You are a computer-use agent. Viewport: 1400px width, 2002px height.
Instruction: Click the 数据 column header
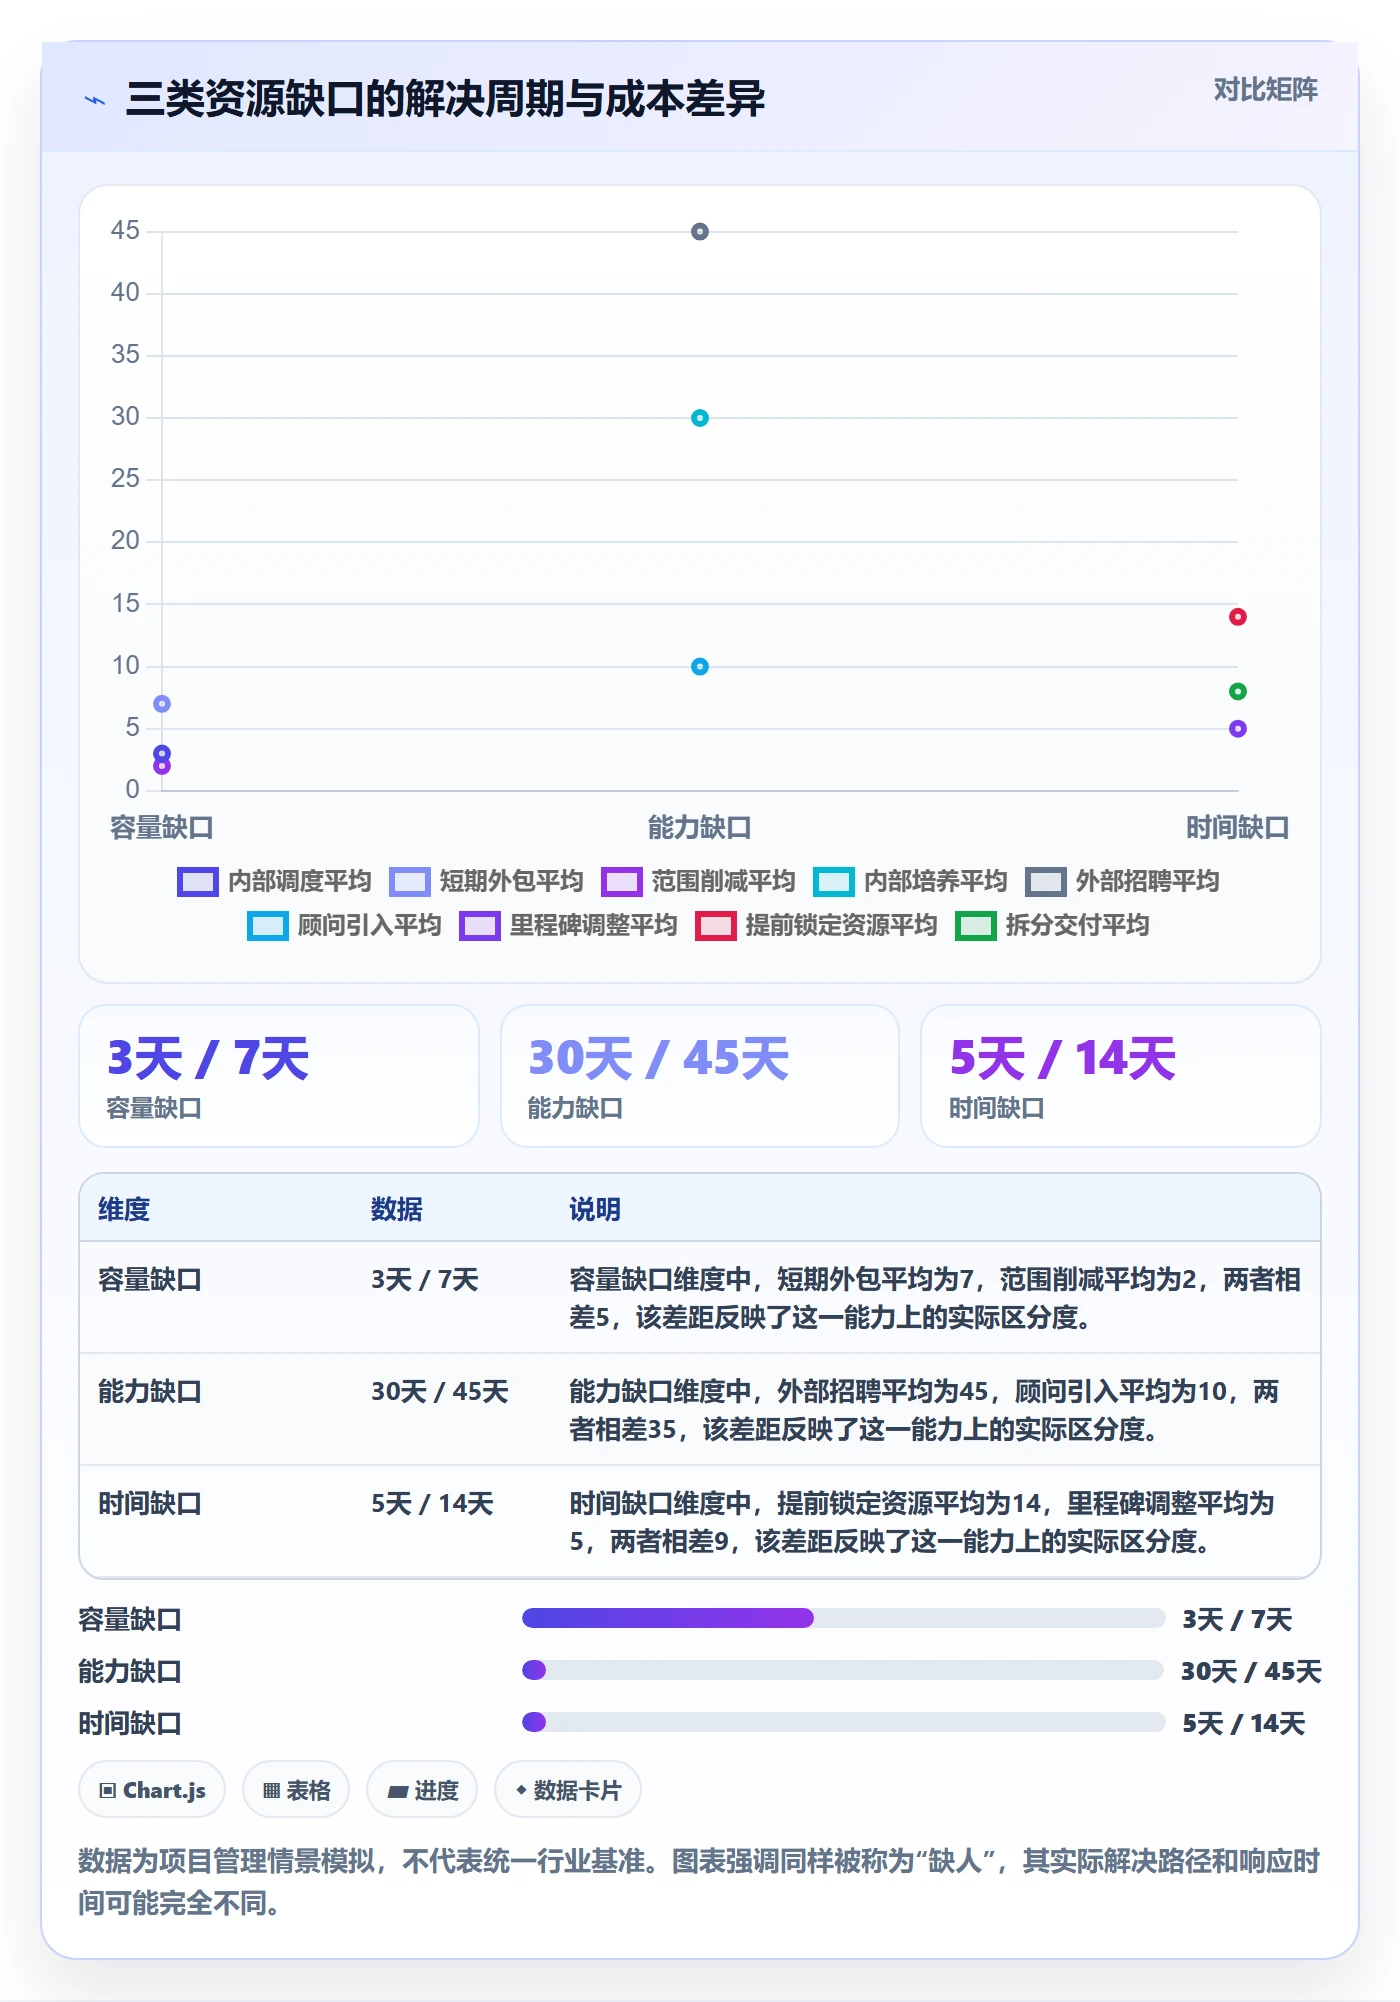coord(397,1209)
